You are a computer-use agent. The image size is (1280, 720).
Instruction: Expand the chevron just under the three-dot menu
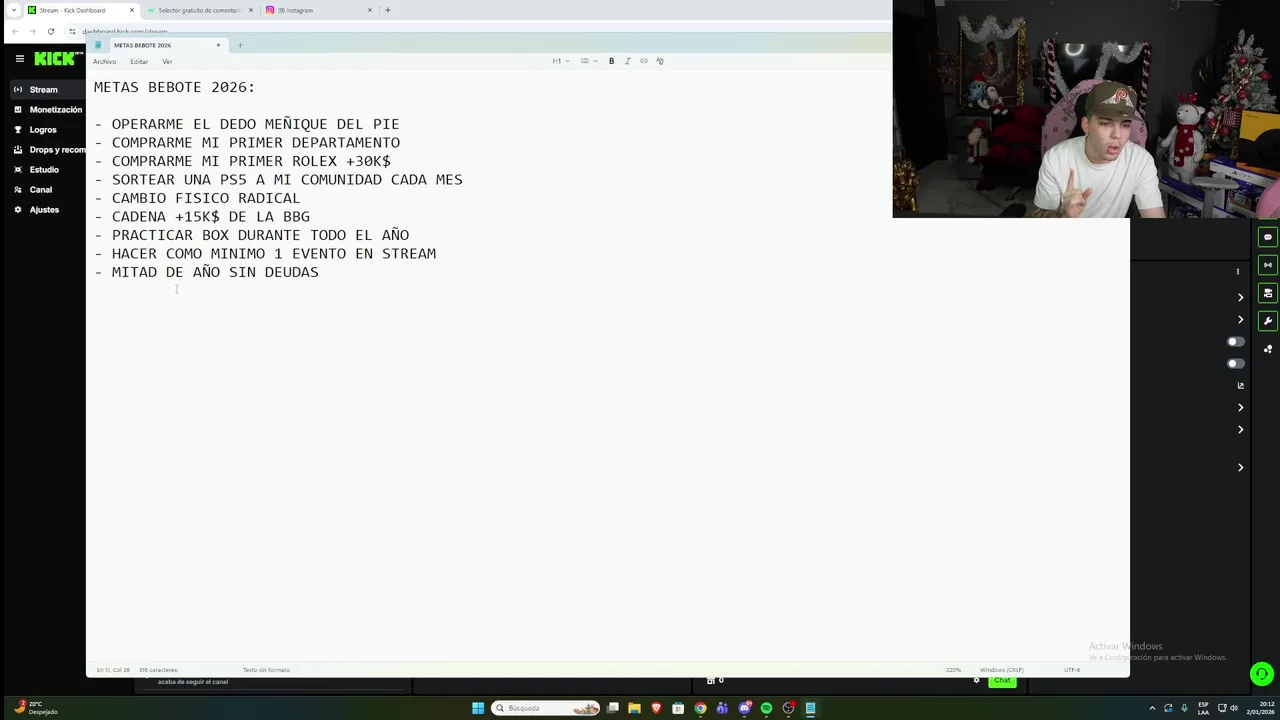1241,298
